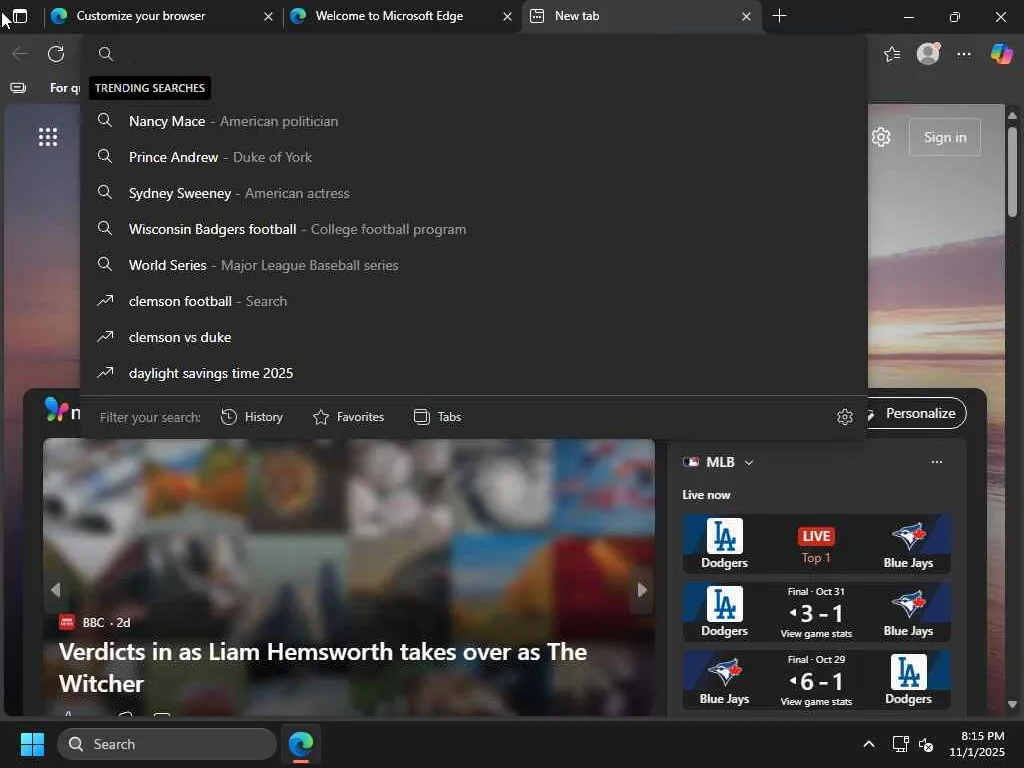View game stats for Oct 29 final
The width and height of the screenshot is (1024, 768).
coord(816,701)
